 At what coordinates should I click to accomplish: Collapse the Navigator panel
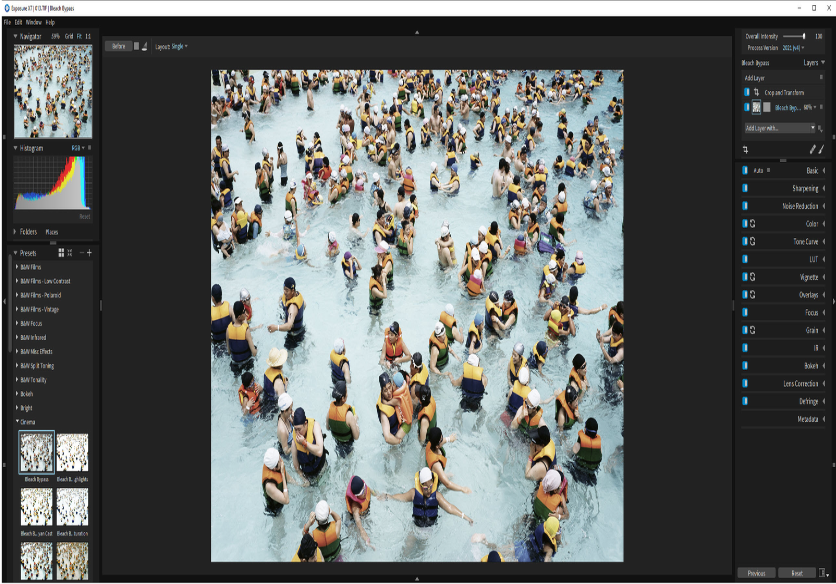(x=15, y=36)
